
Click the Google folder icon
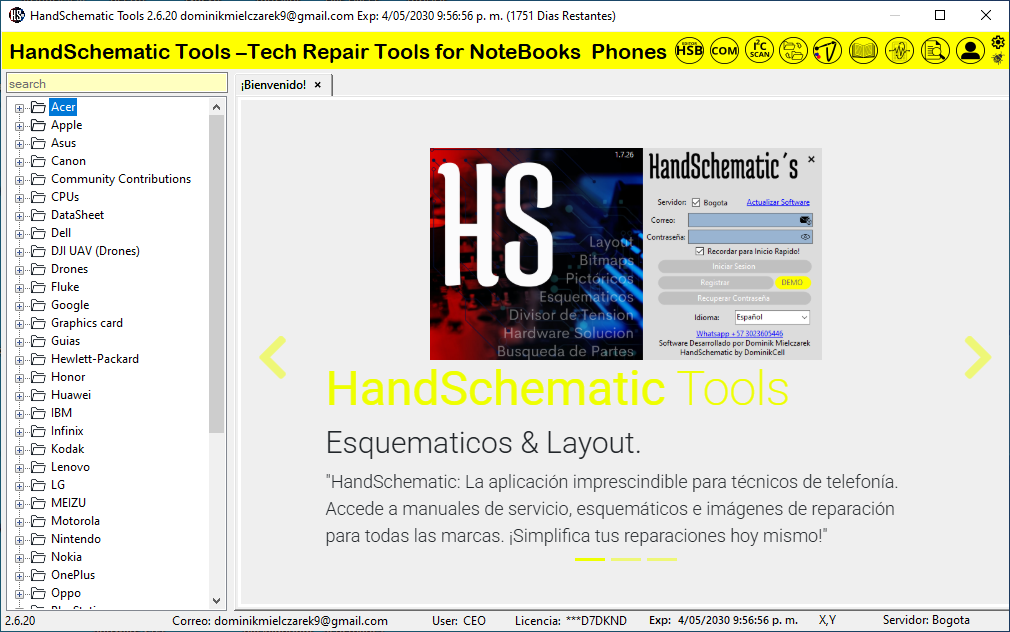39,305
